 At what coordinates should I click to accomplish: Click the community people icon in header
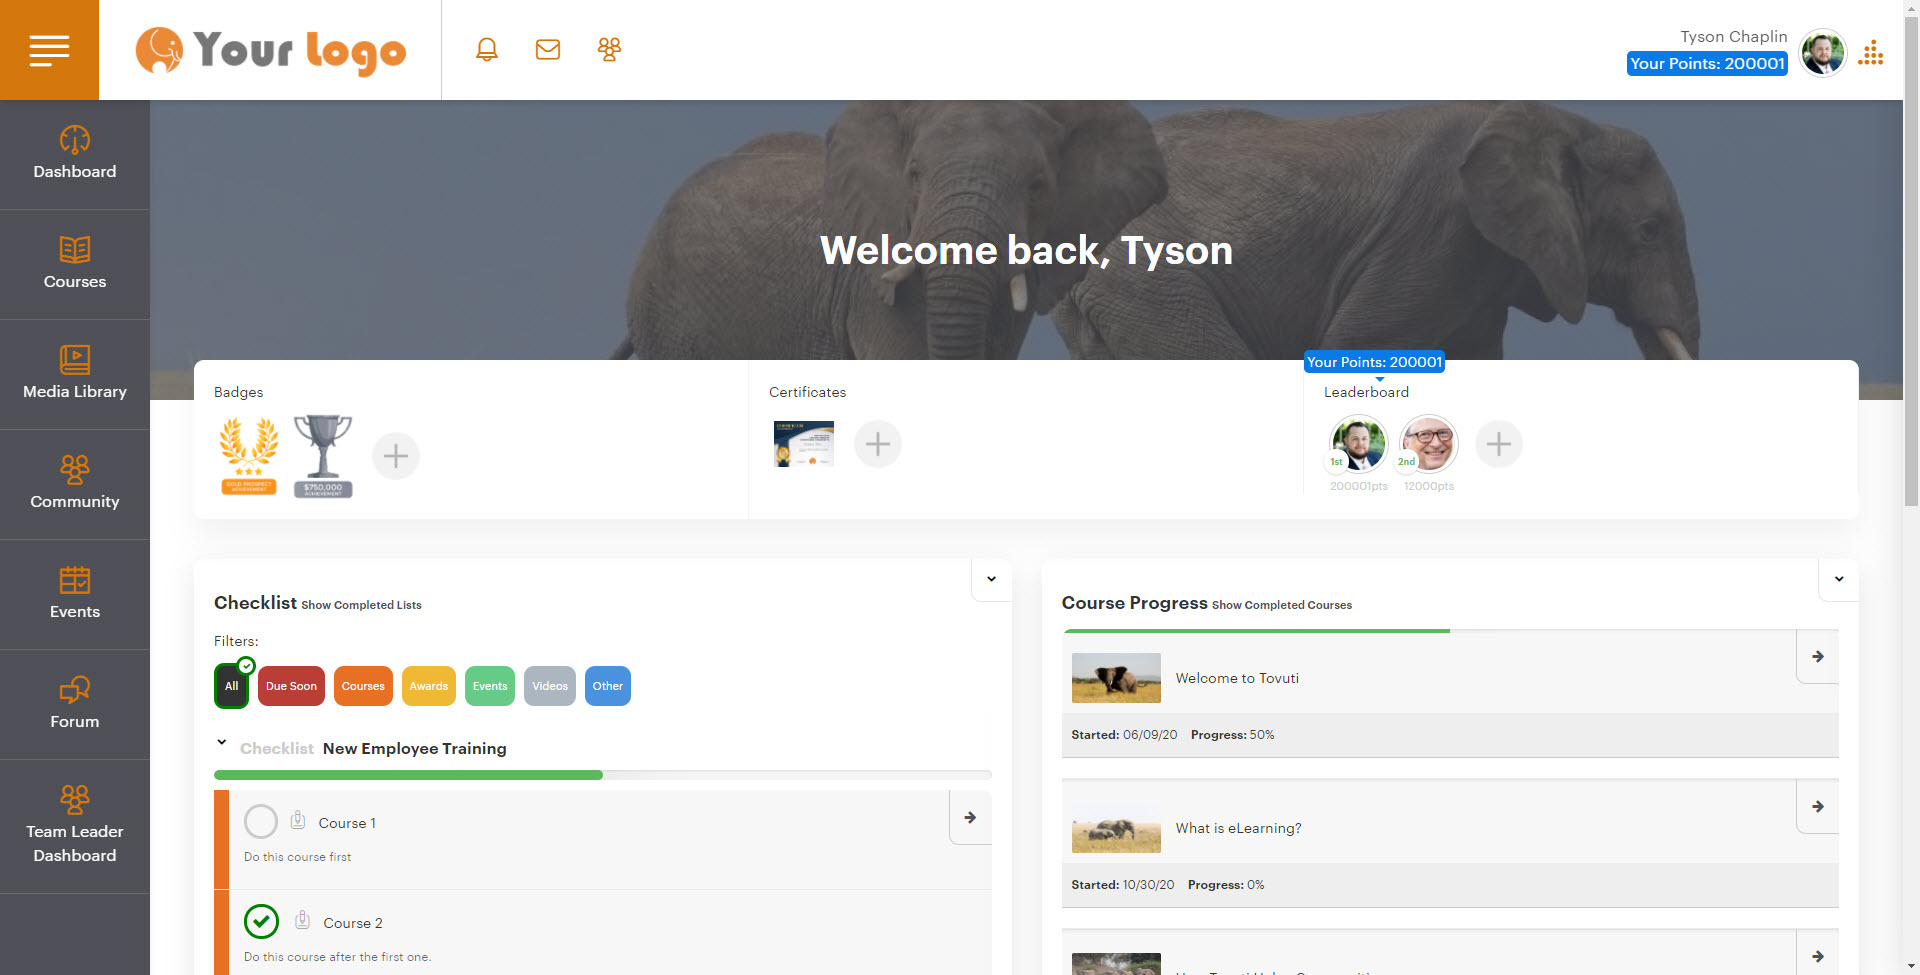coord(609,49)
